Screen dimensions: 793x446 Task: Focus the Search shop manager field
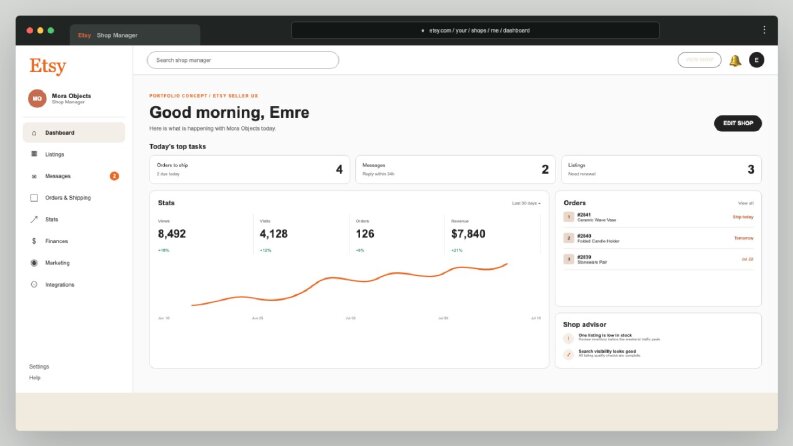tap(243, 60)
